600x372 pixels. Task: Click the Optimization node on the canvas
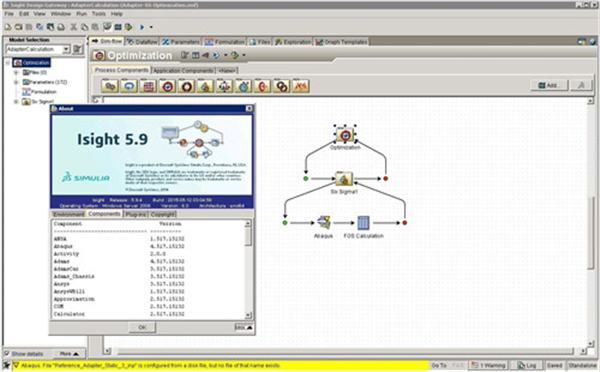click(345, 135)
